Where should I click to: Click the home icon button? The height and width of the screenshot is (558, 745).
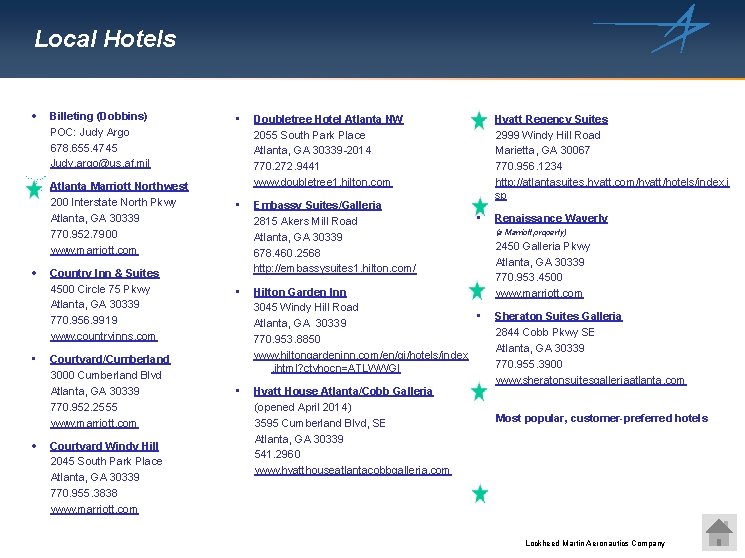click(x=719, y=532)
